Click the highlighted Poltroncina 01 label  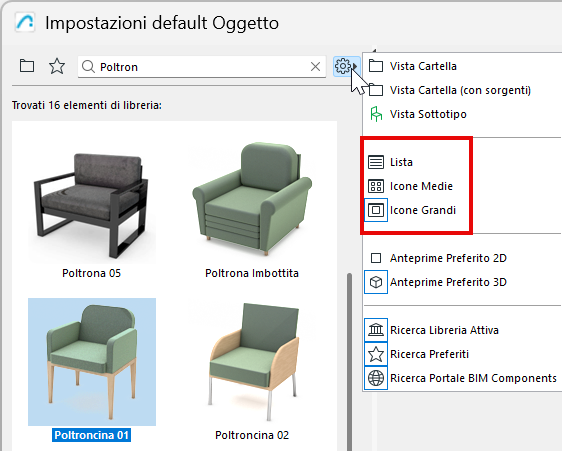click(x=91, y=435)
